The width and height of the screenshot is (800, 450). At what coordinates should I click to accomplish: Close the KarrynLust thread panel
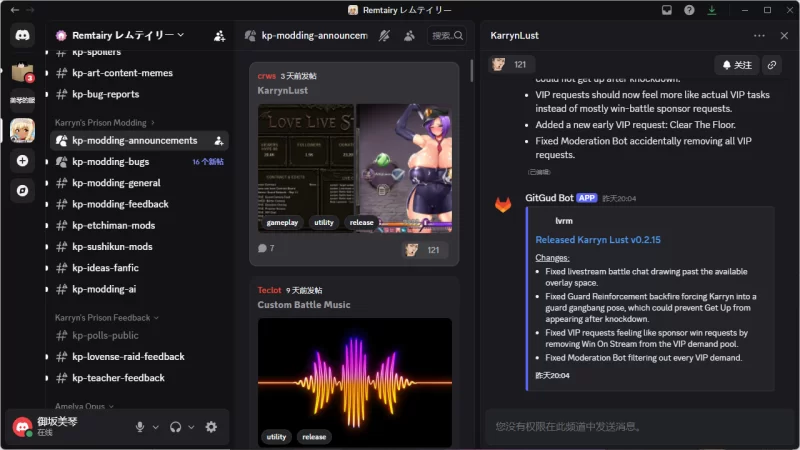coord(784,36)
